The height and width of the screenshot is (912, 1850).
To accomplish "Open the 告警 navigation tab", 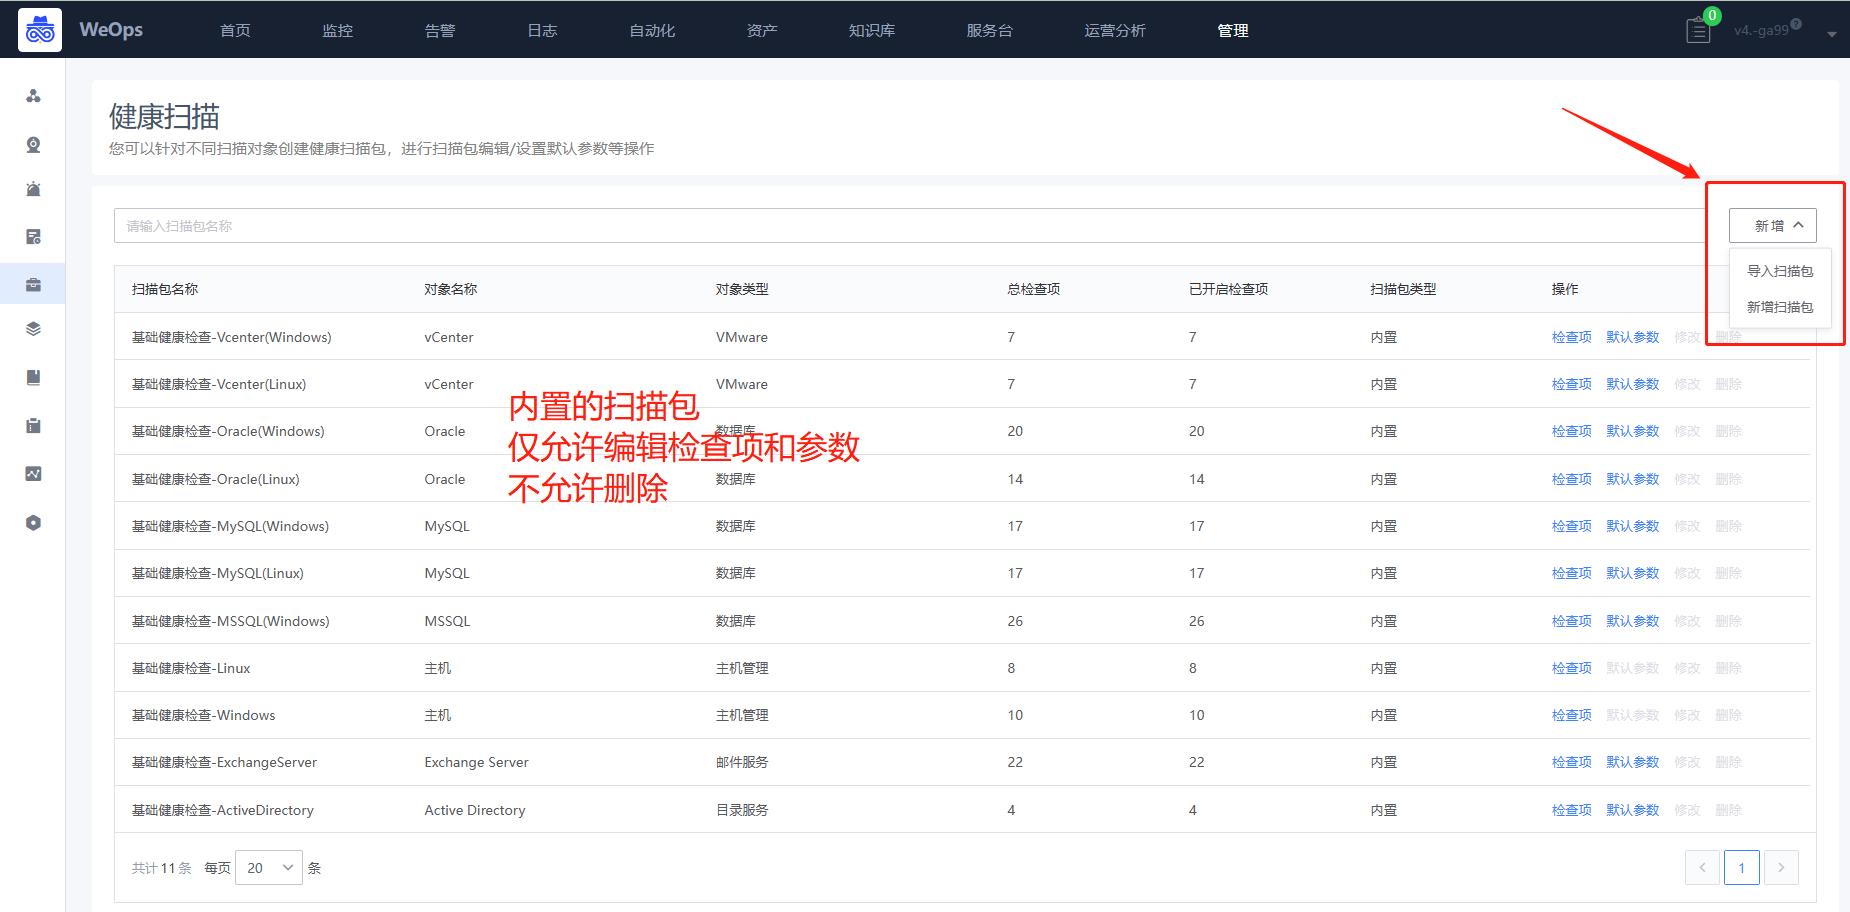I will [440, 31].
